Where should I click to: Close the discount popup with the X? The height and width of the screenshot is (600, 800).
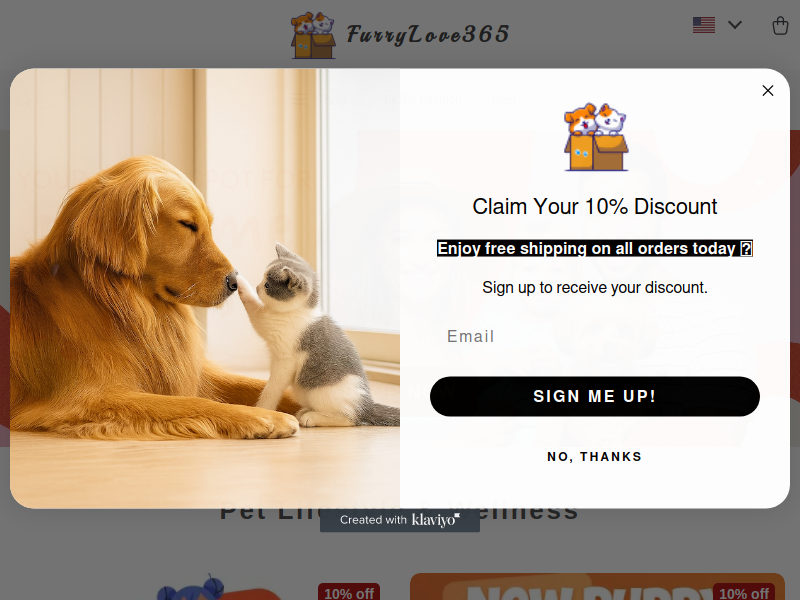click(x=767, y=91)
